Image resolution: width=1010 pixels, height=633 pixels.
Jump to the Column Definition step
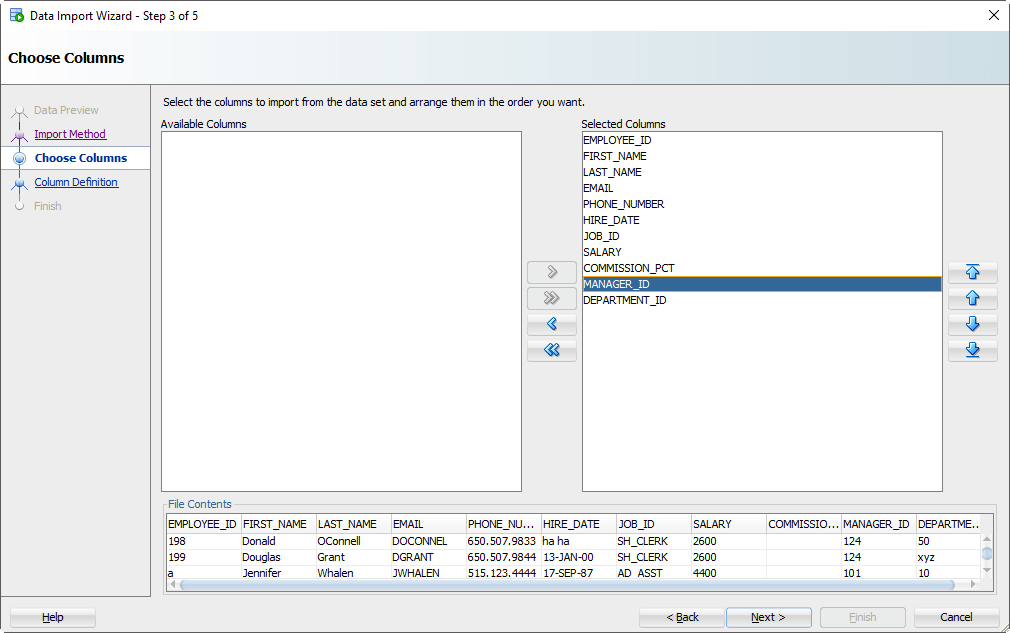(77, 182)
